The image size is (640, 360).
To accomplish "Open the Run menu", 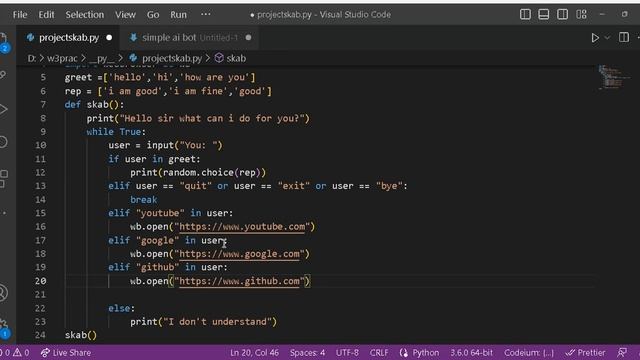I will click(178, 15).
